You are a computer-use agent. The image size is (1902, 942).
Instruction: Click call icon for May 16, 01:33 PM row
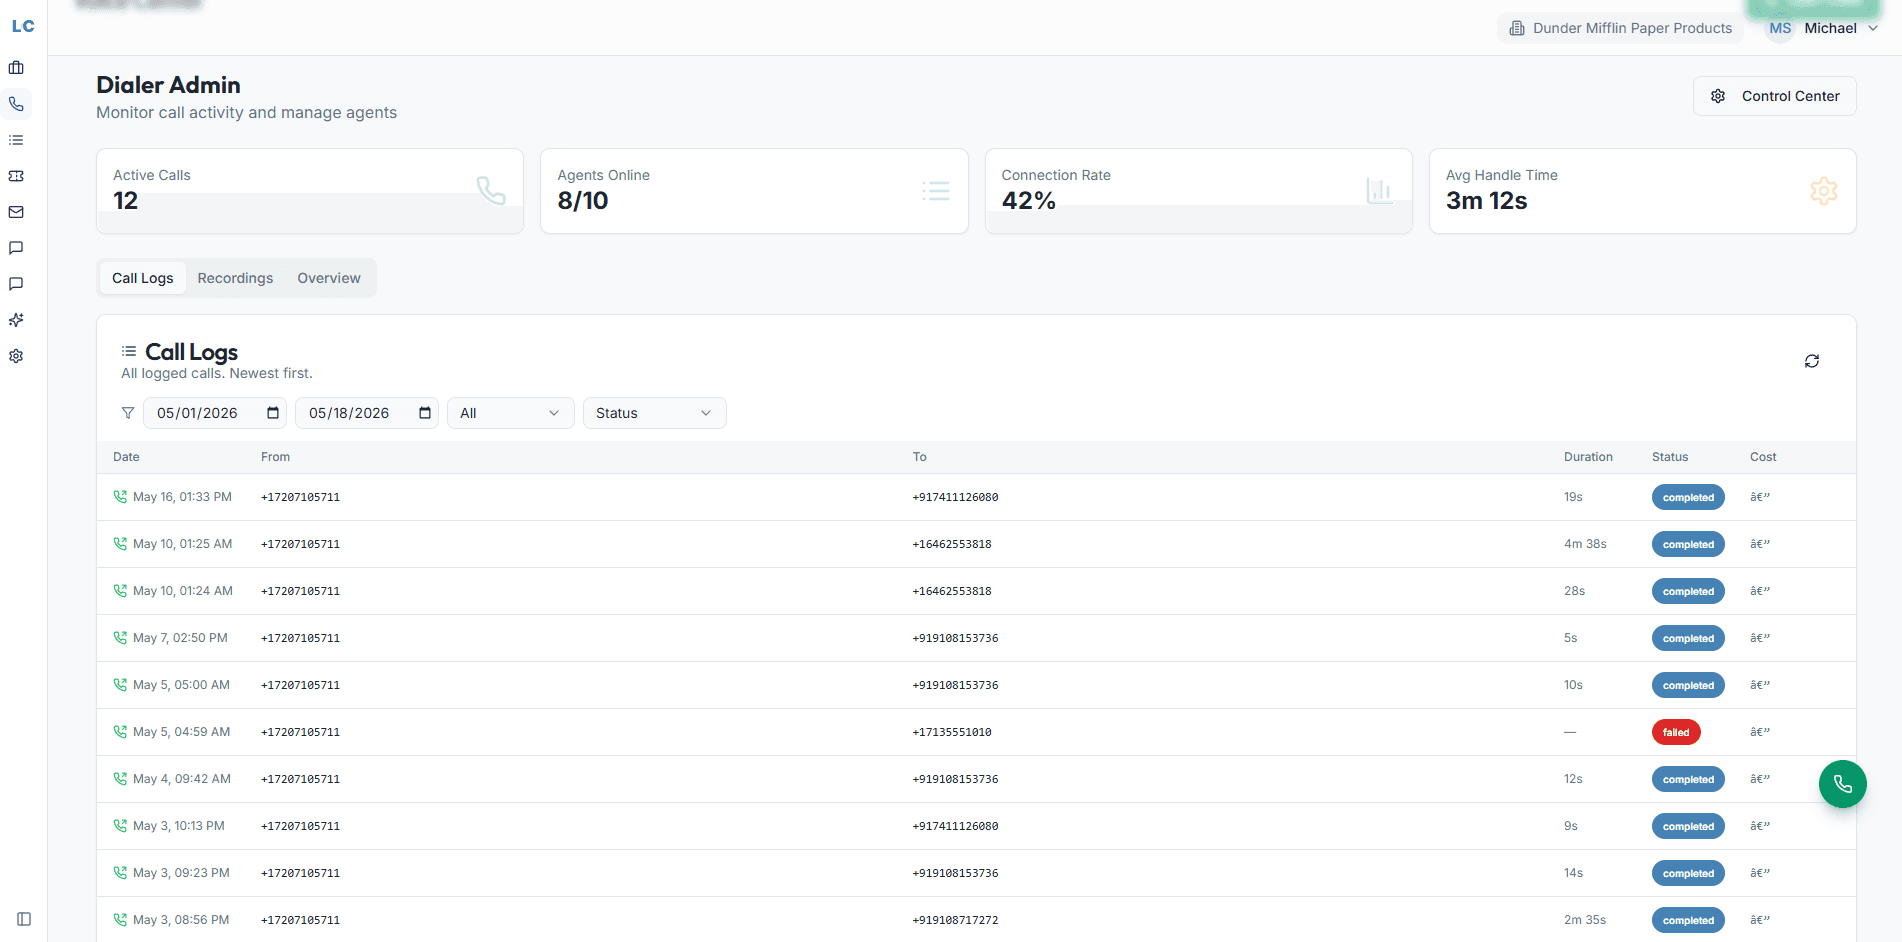pos(120,497)
